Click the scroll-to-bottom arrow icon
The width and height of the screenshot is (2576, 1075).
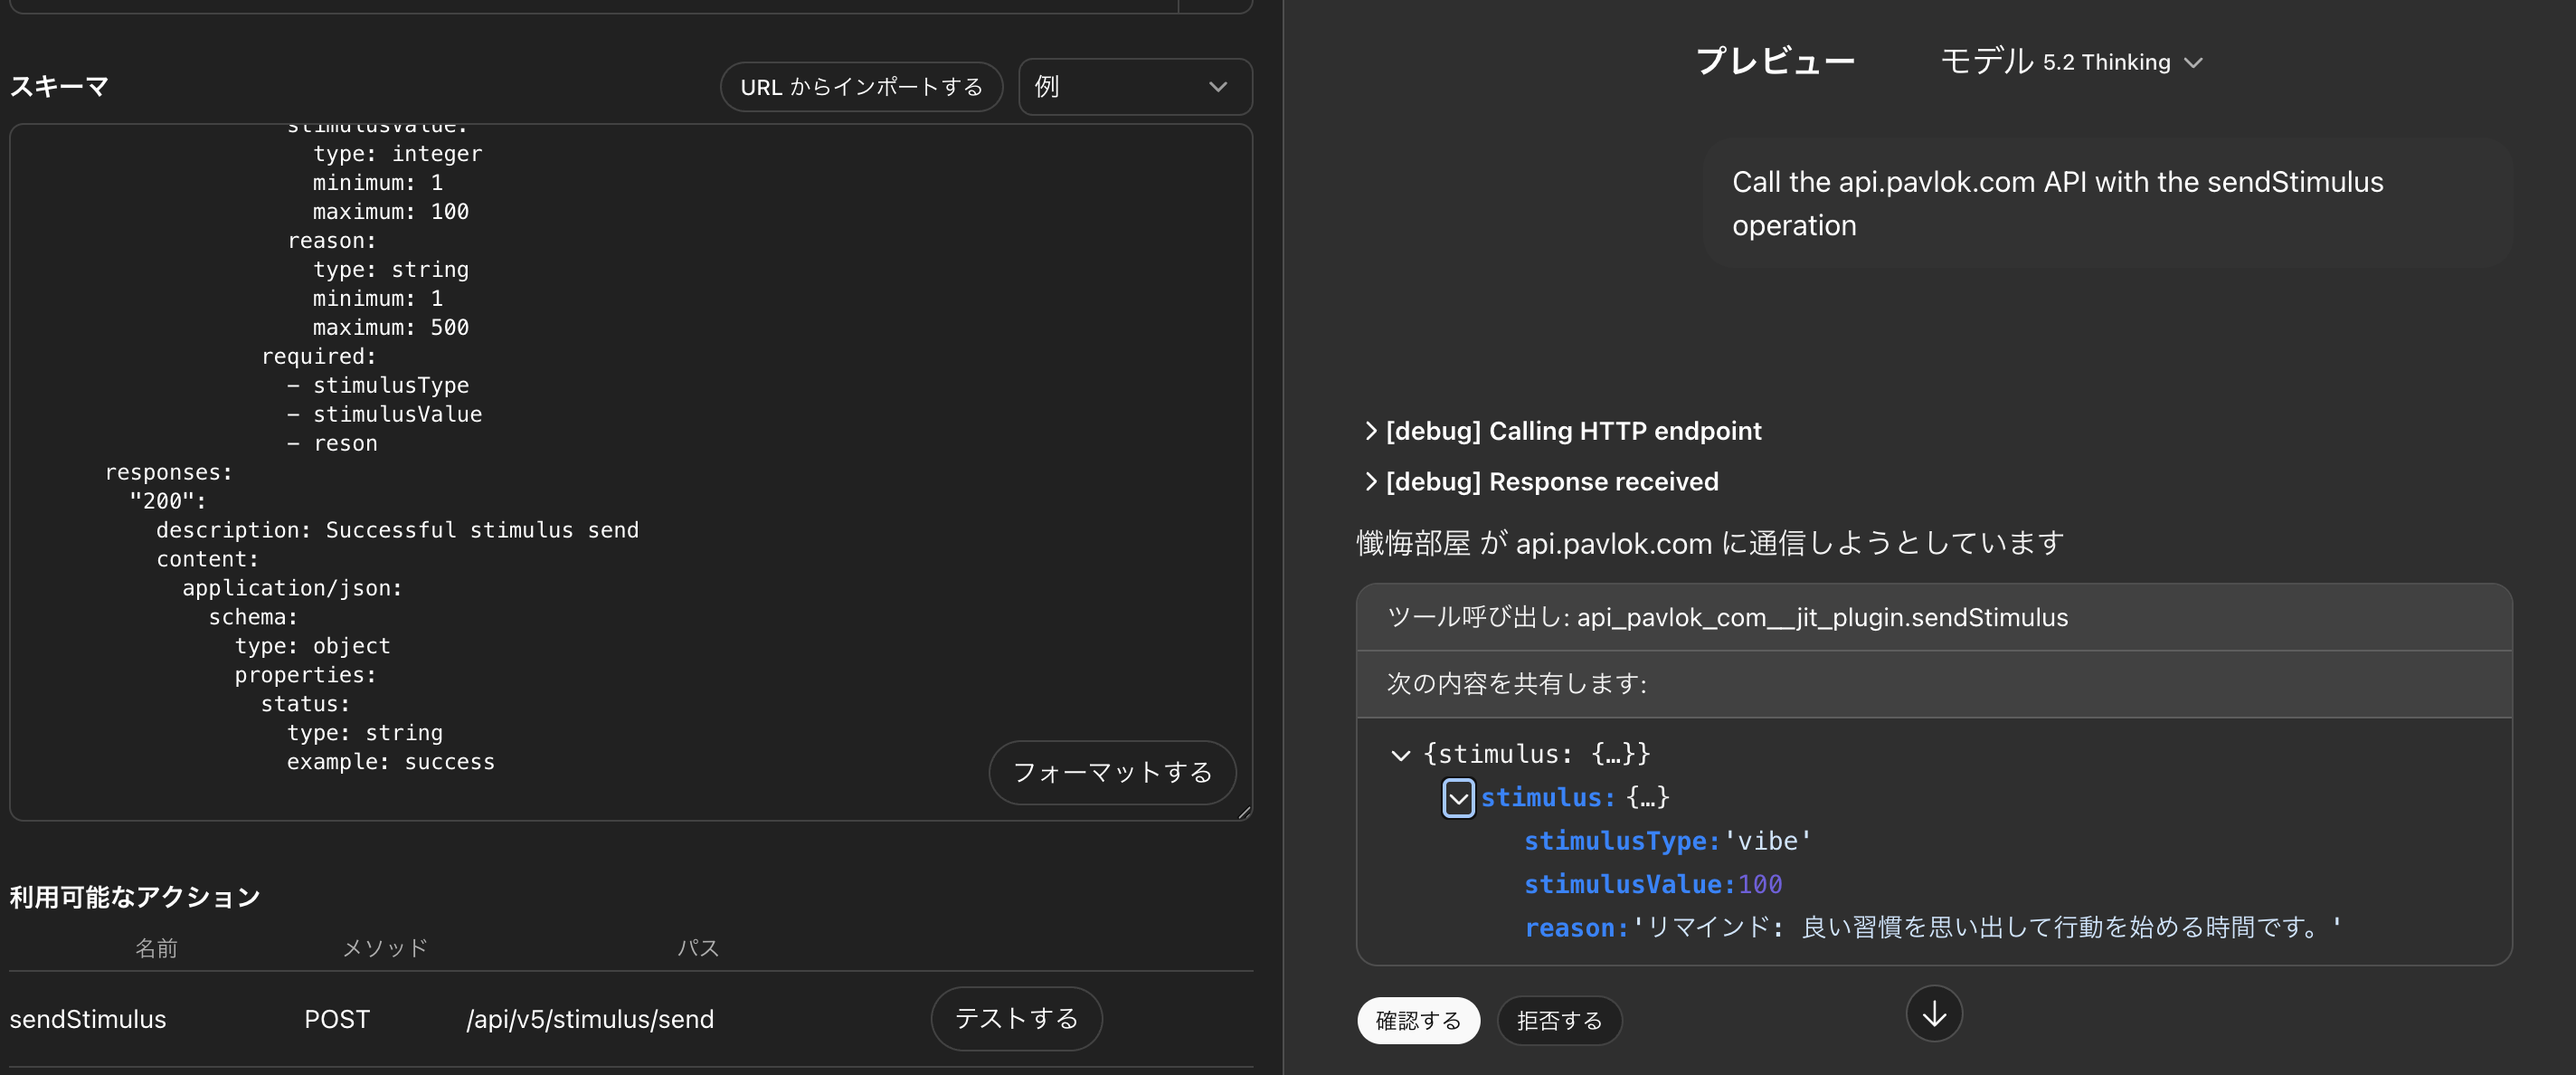pyautogui.click(x=1933, y=1014)
